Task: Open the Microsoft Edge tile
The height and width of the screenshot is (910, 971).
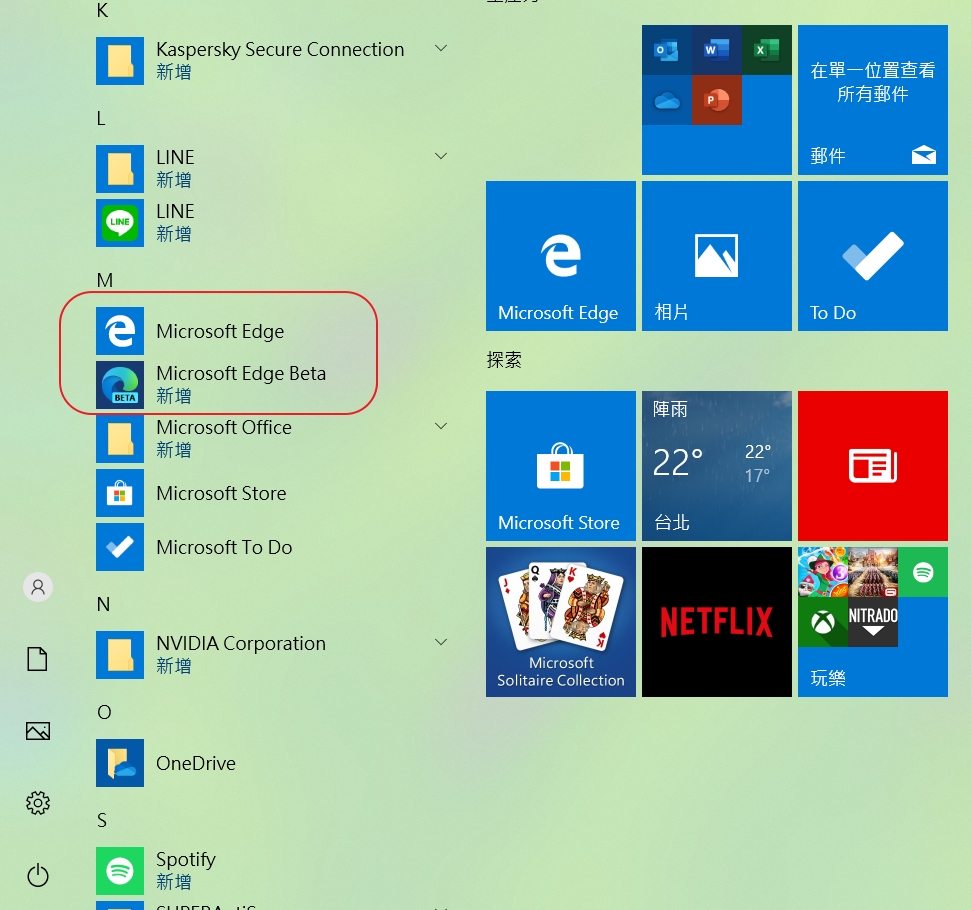Action: [x=560, y=256]
